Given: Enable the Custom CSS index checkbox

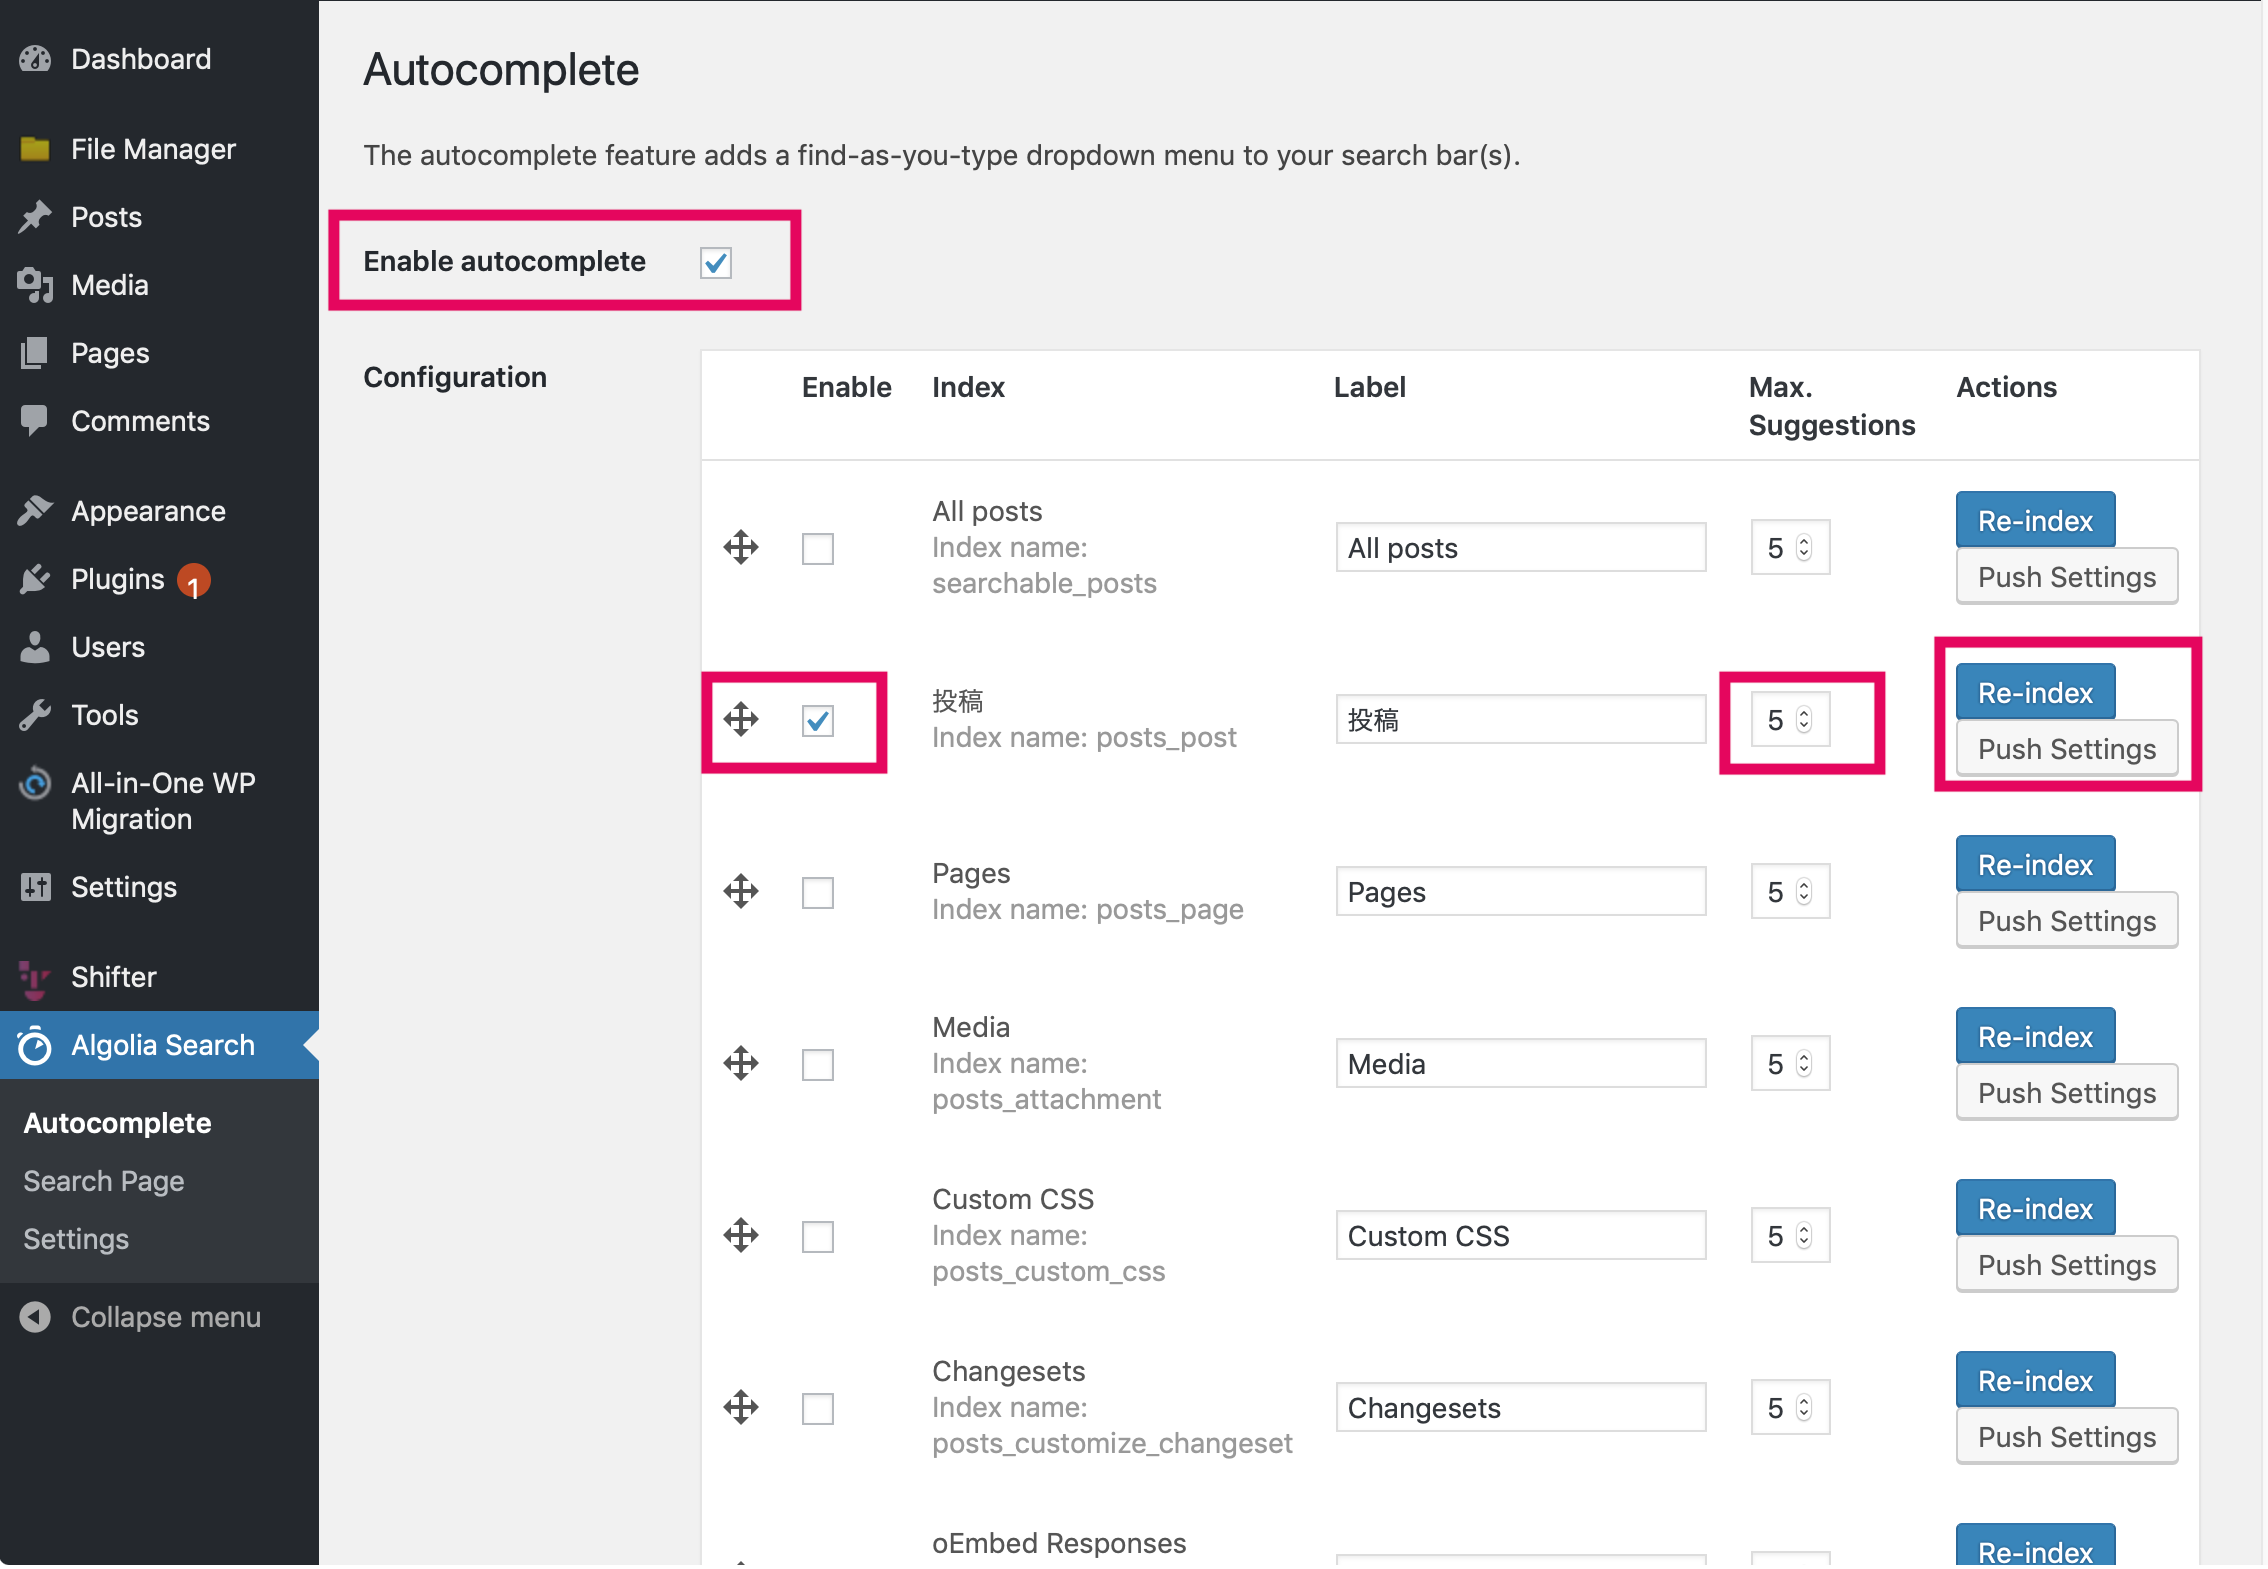Looking at the screenshot, I should pos(818,1237).
